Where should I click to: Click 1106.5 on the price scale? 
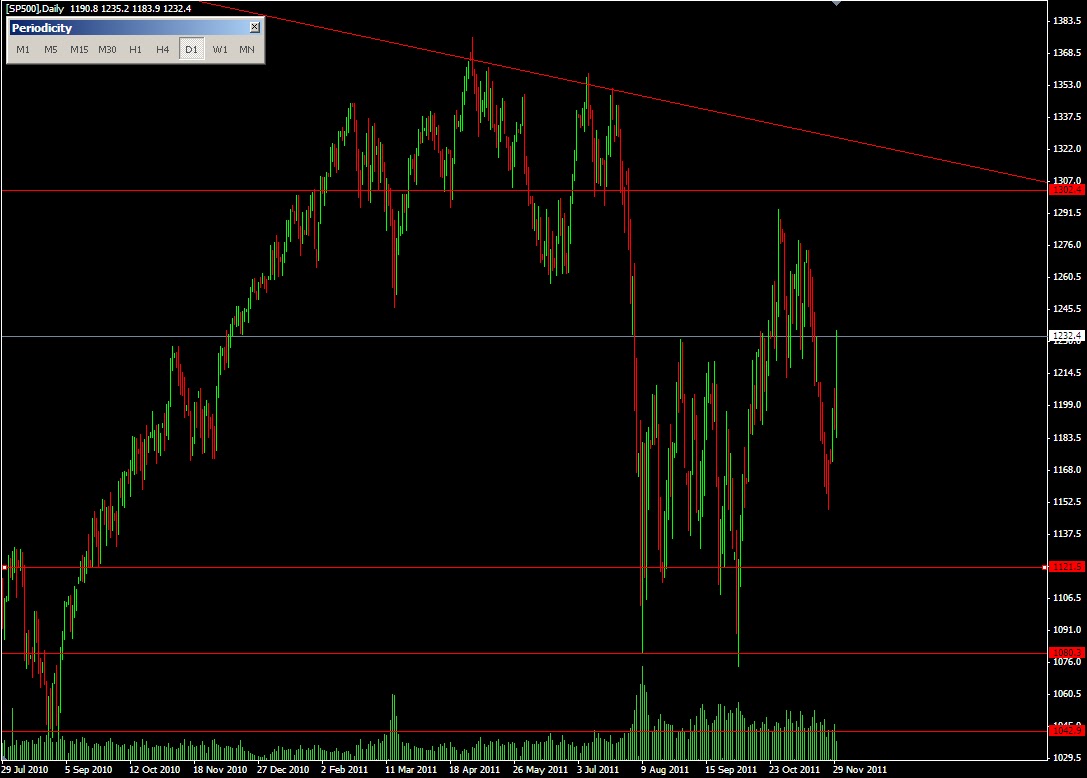[1068, 598]
